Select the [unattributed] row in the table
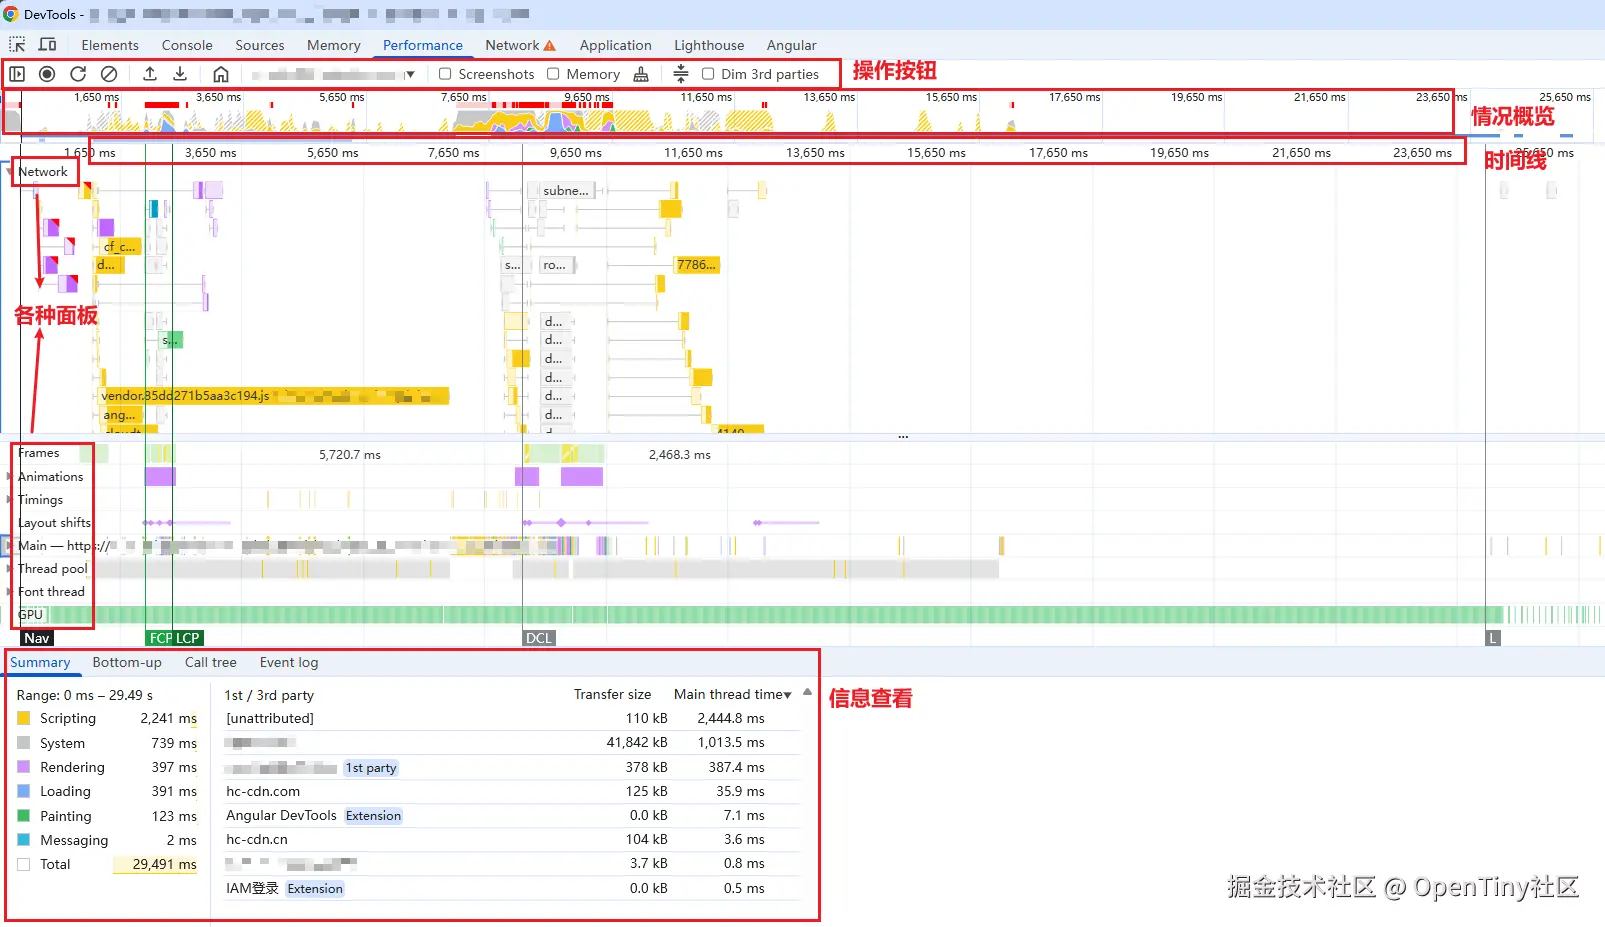The width and height of the screenshot is (1605, 927). (510, 718)
